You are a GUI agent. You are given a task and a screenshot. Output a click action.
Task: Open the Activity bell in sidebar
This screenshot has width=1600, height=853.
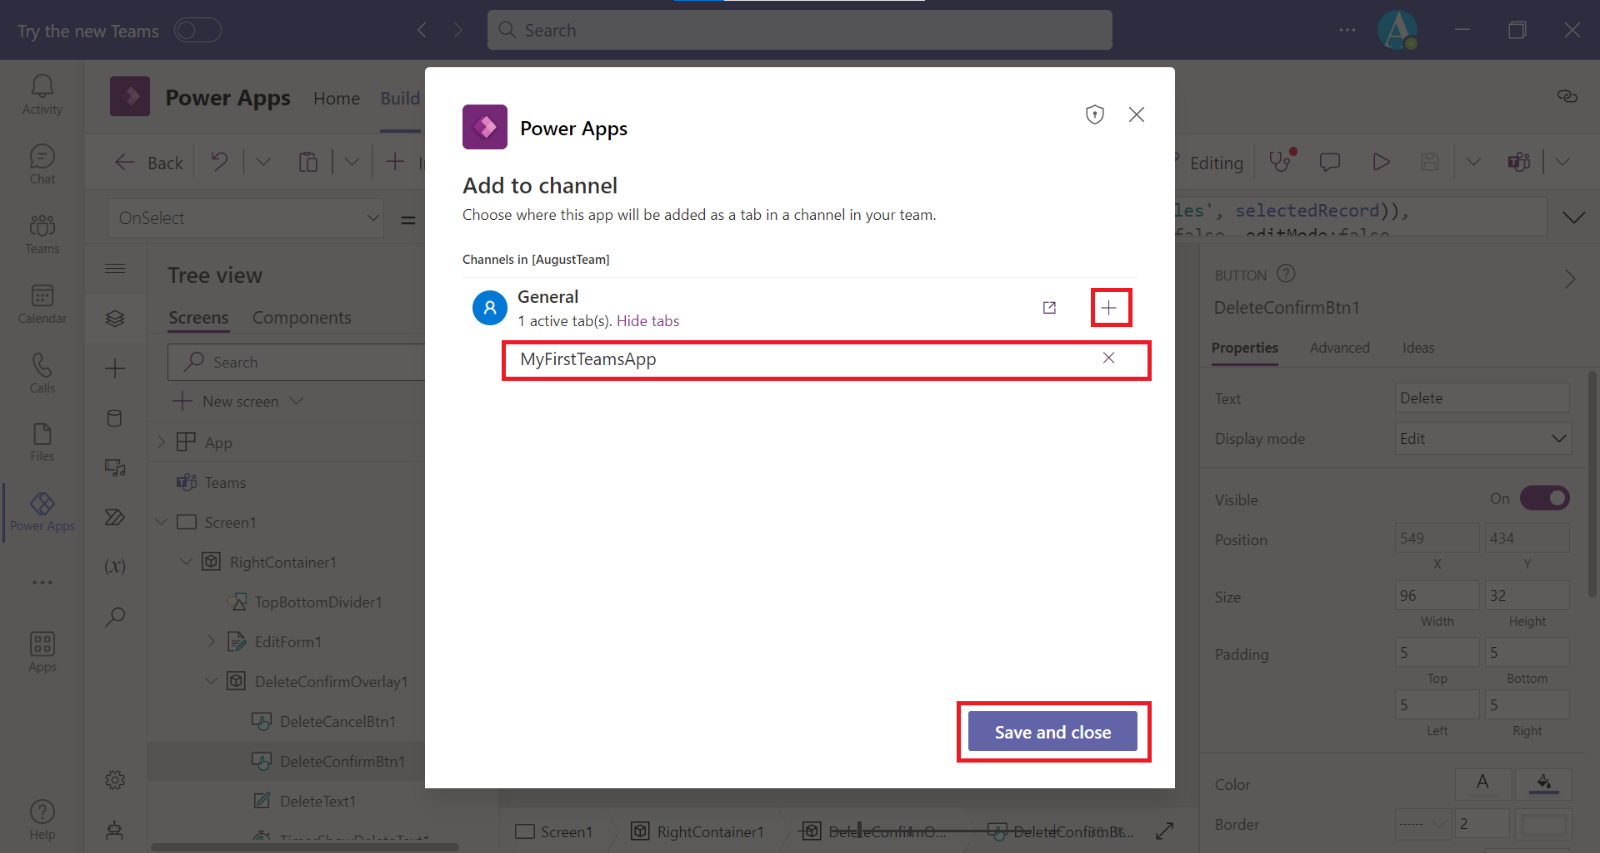point(42,94)
